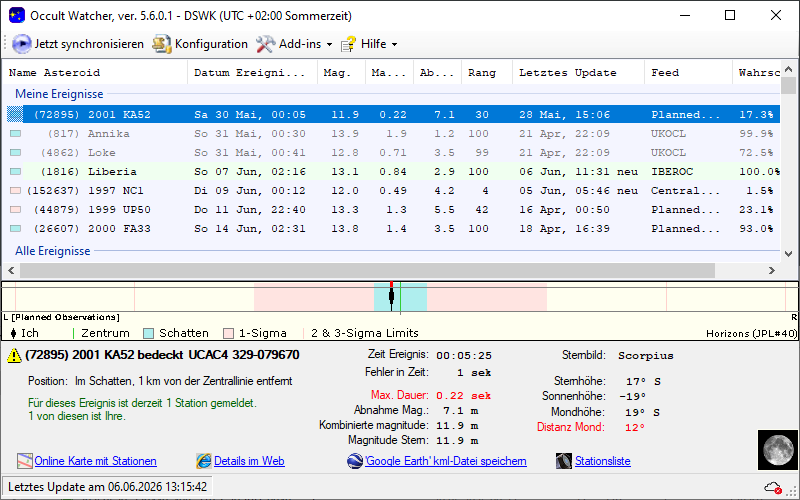Click the Google Earth globe icon
Screen dimensions: 800x500
[355, 461]
